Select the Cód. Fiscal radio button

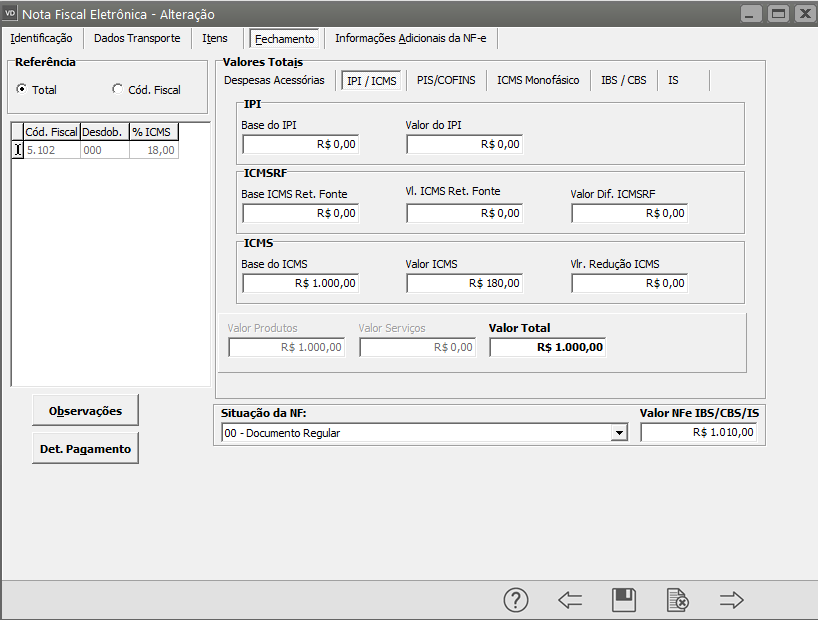118,90
